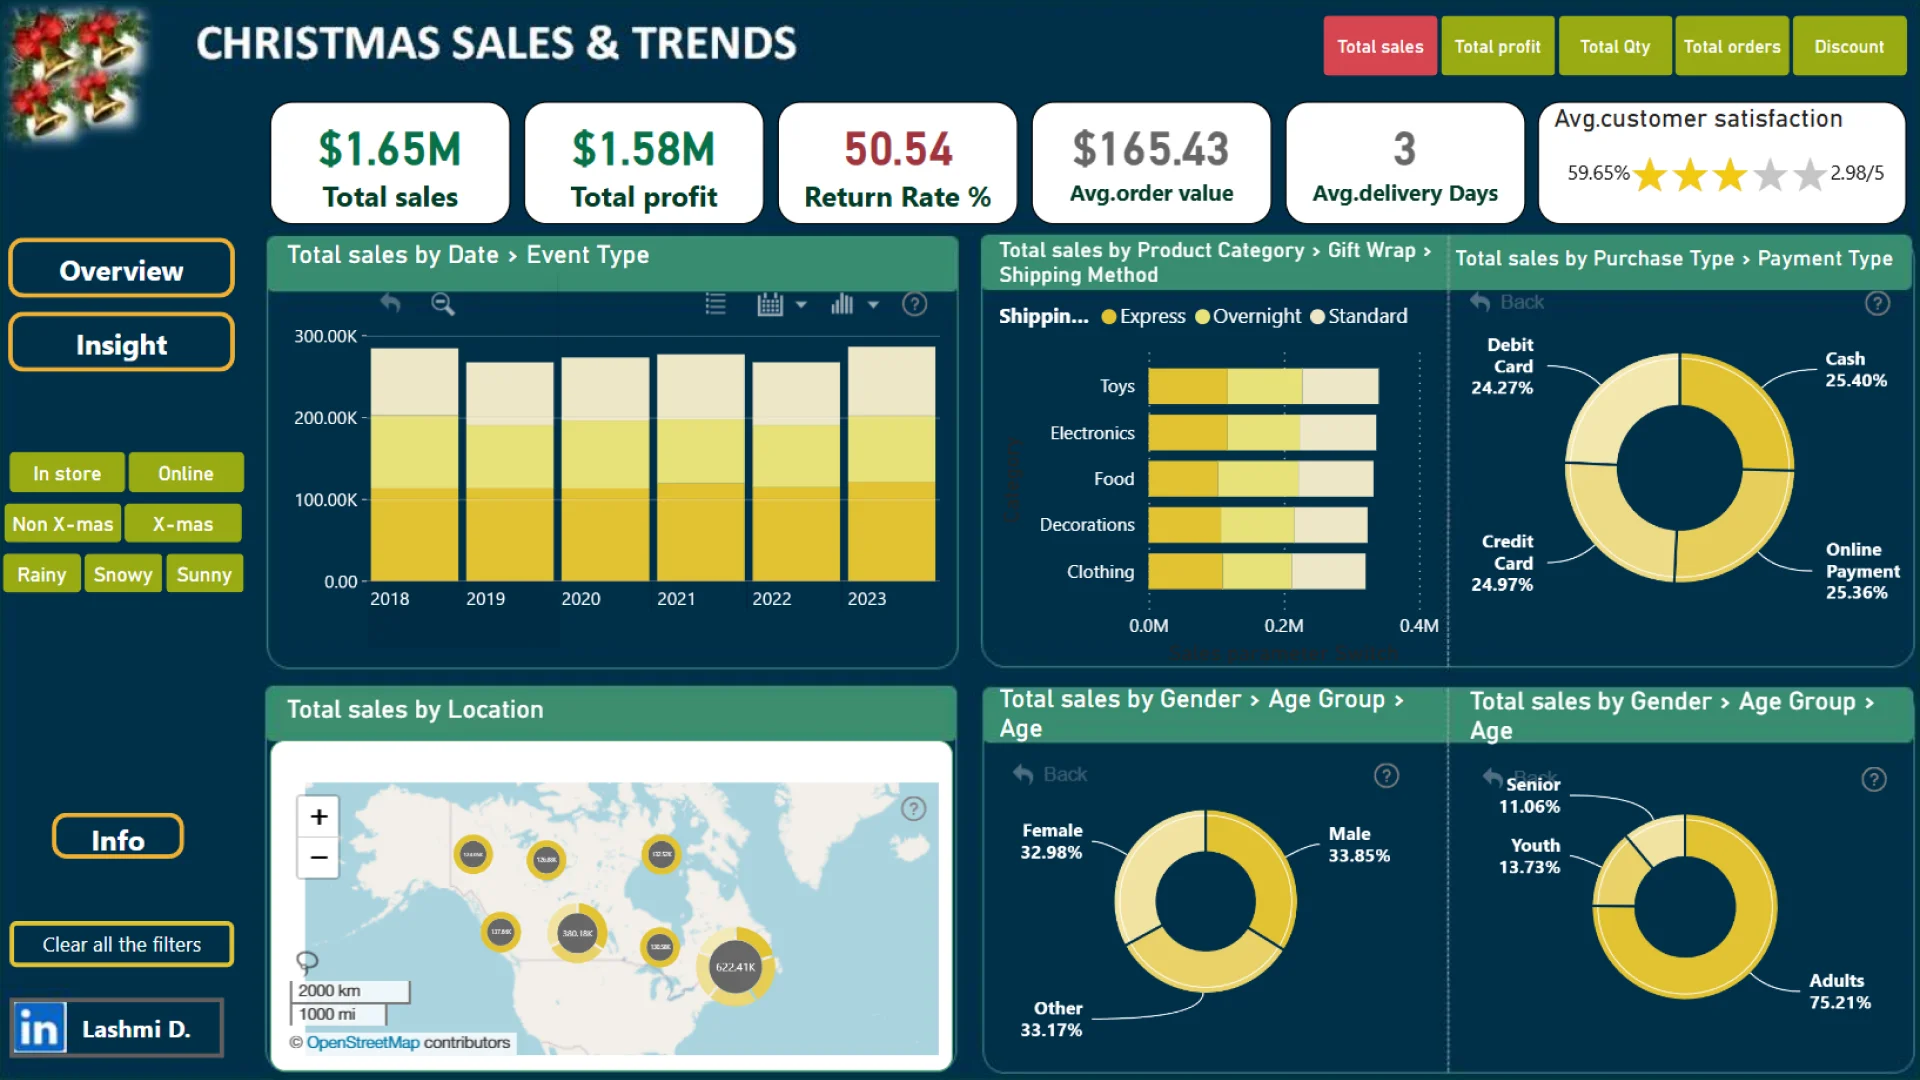Click the 622.41K map cluster marker
The width and height of the screenshot is (1920, 1080).
click(735, 967)
